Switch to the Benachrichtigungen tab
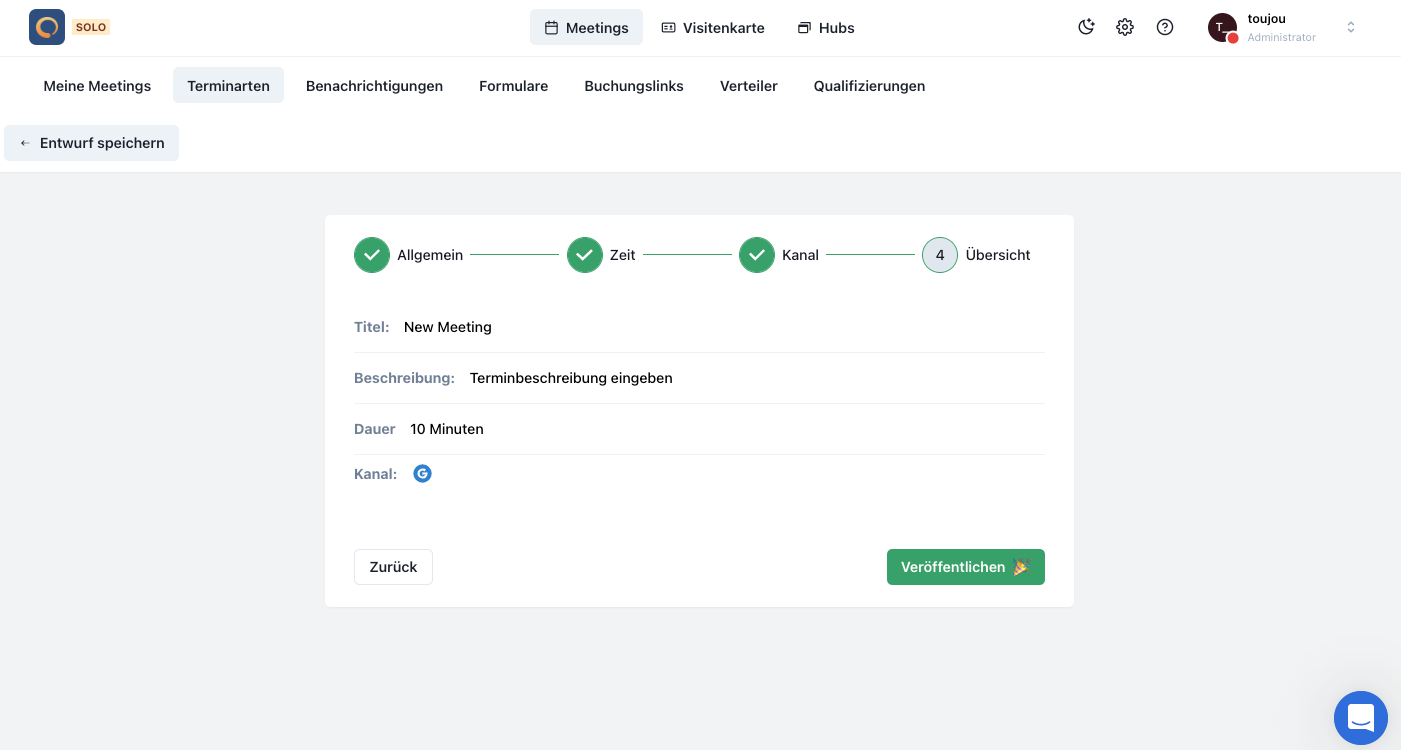Screen dimensions: 1401x750 [x=374, y=86]
